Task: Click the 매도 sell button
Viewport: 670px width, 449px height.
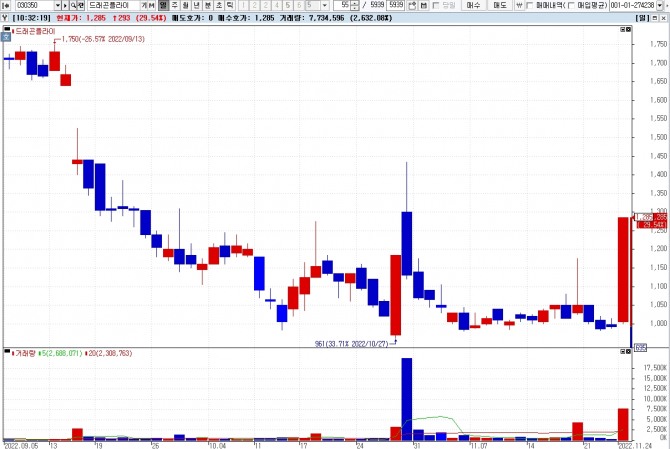Action: click(499, 5)
